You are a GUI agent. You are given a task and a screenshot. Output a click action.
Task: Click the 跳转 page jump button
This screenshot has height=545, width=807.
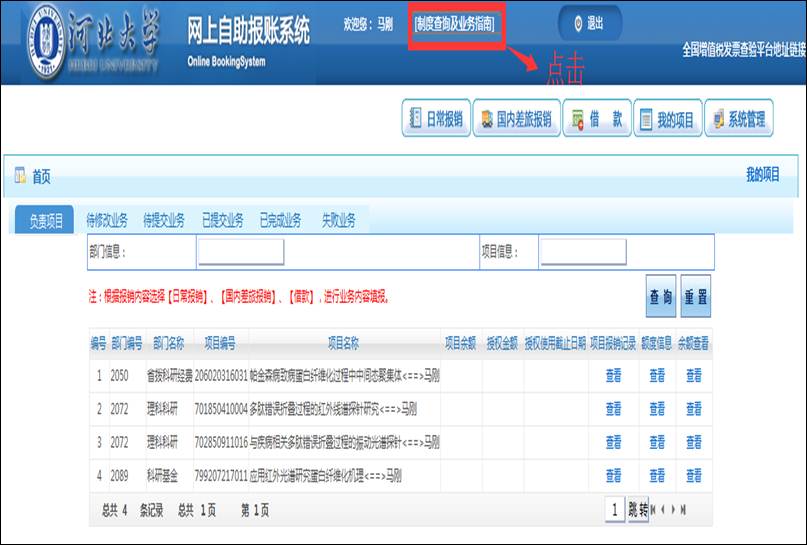tap(638, 510)
